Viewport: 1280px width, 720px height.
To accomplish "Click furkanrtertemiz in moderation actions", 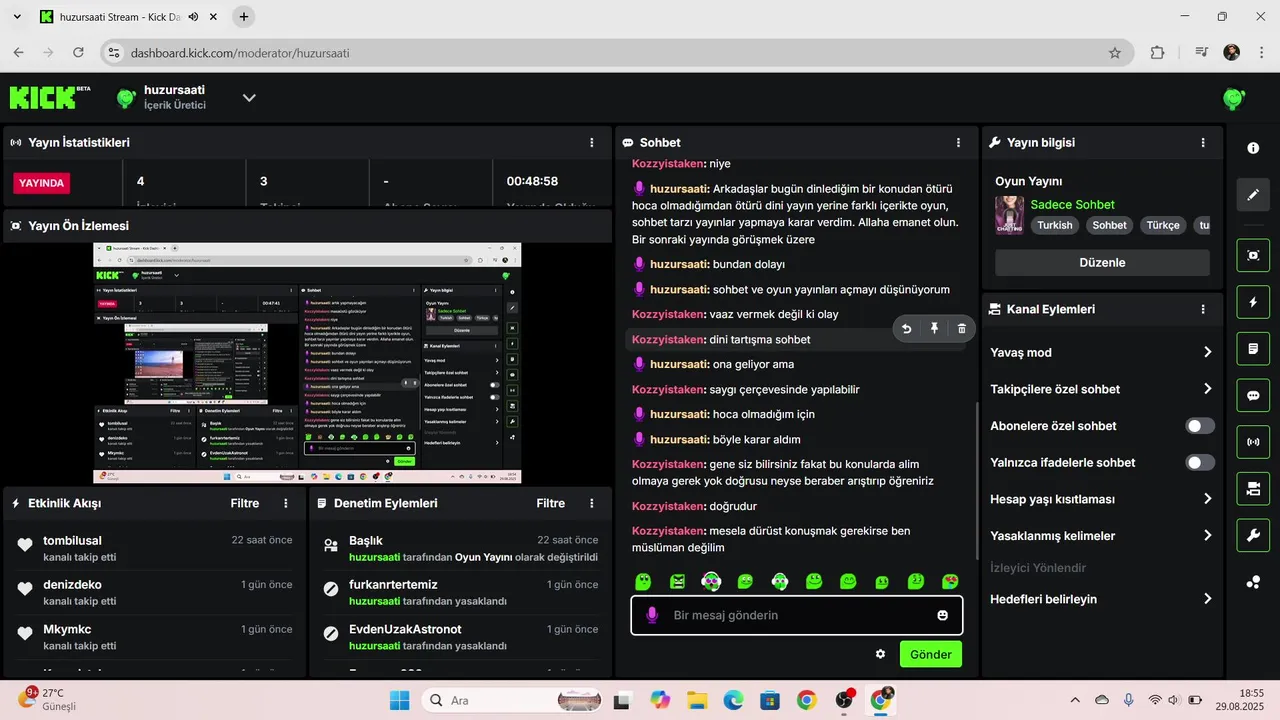I will point(393,585).
